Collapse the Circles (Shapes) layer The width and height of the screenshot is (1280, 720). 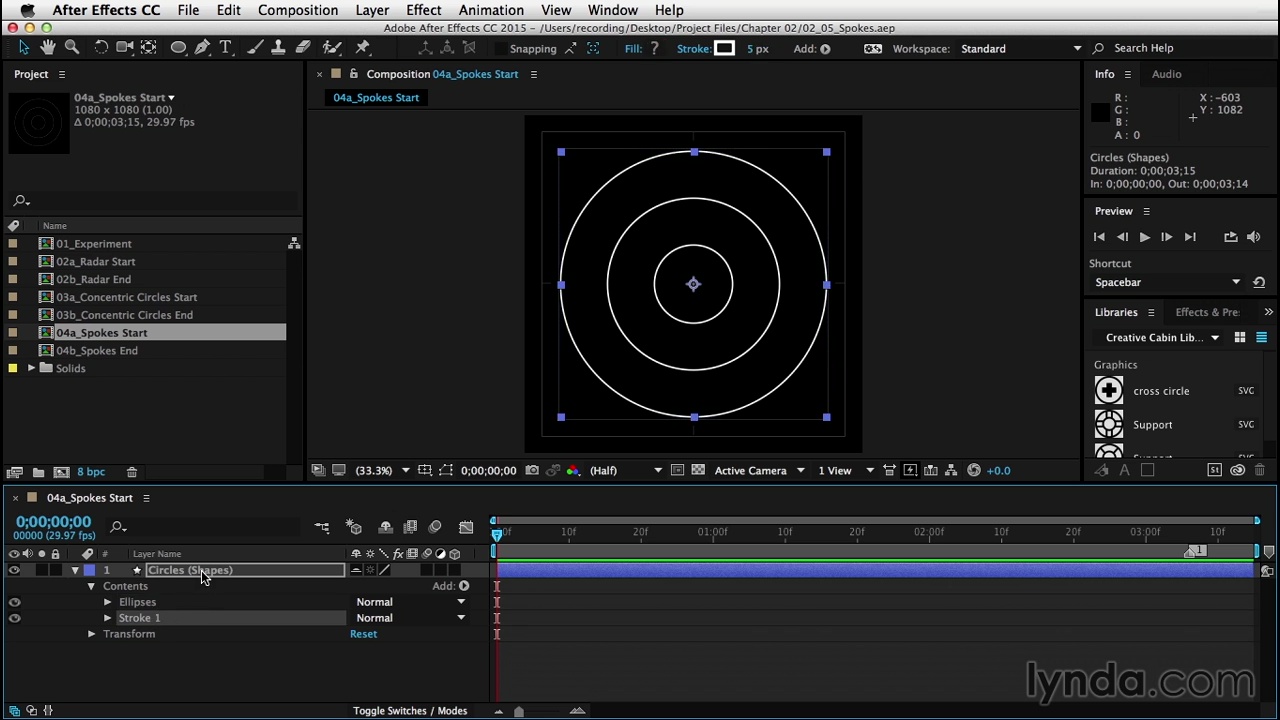75,570
